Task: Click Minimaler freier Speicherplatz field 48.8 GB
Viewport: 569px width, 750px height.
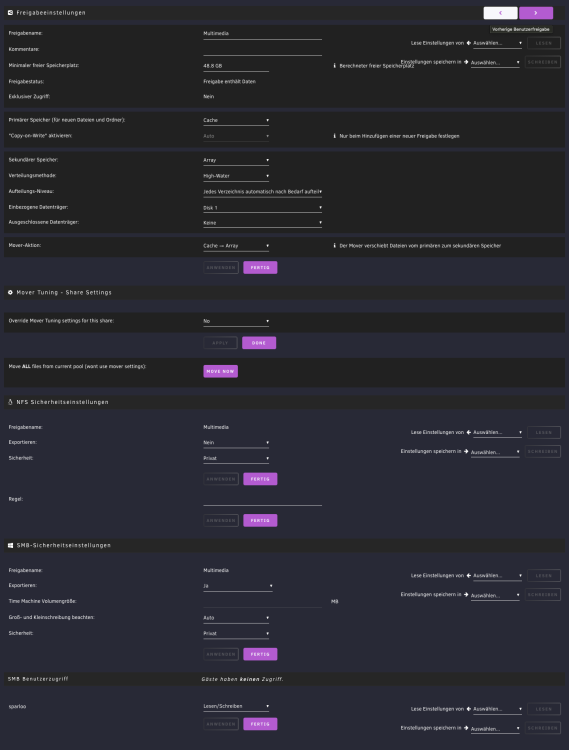Action: click(x=236, y=66)
